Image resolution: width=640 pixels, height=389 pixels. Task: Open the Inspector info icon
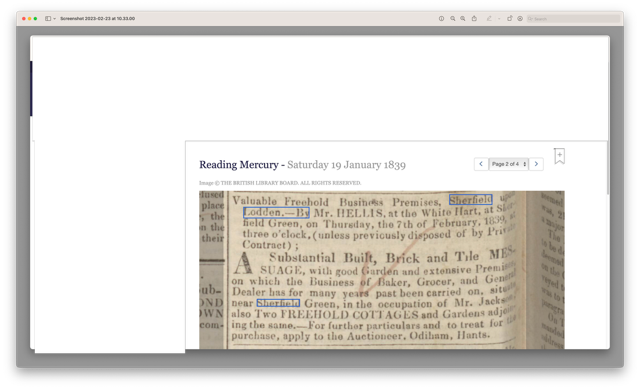[441, 18]
